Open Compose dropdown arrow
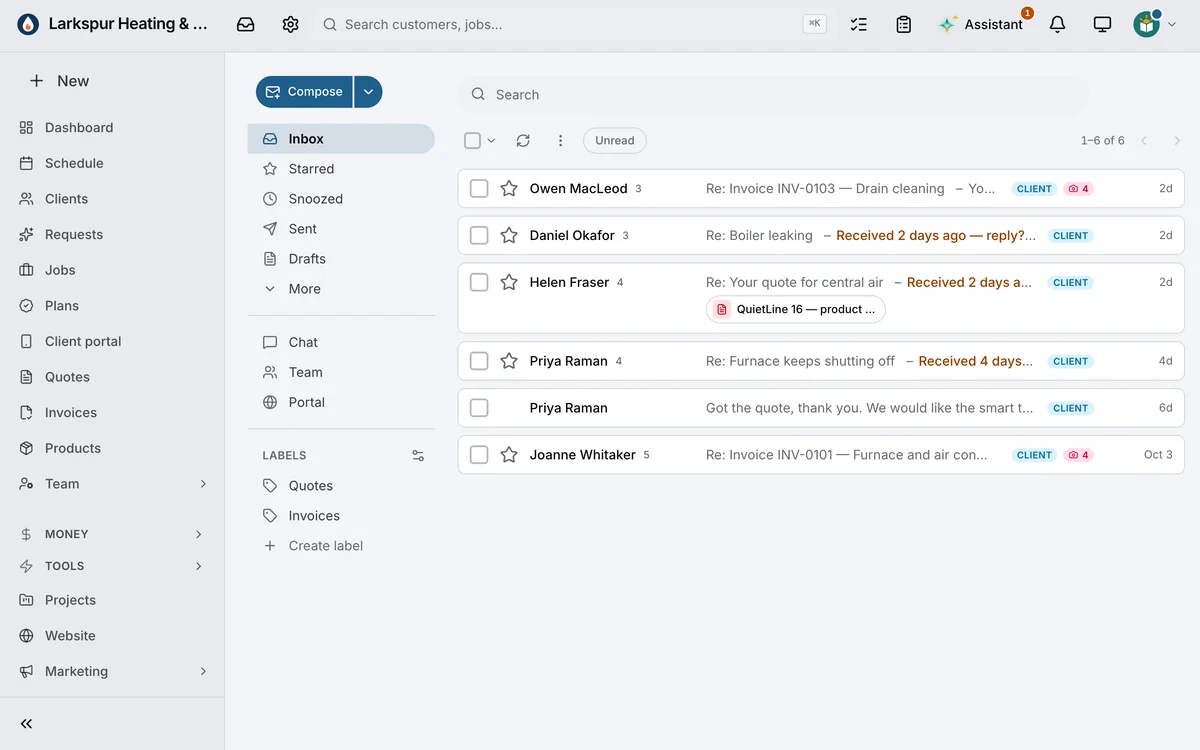 (x=368, y=92)
